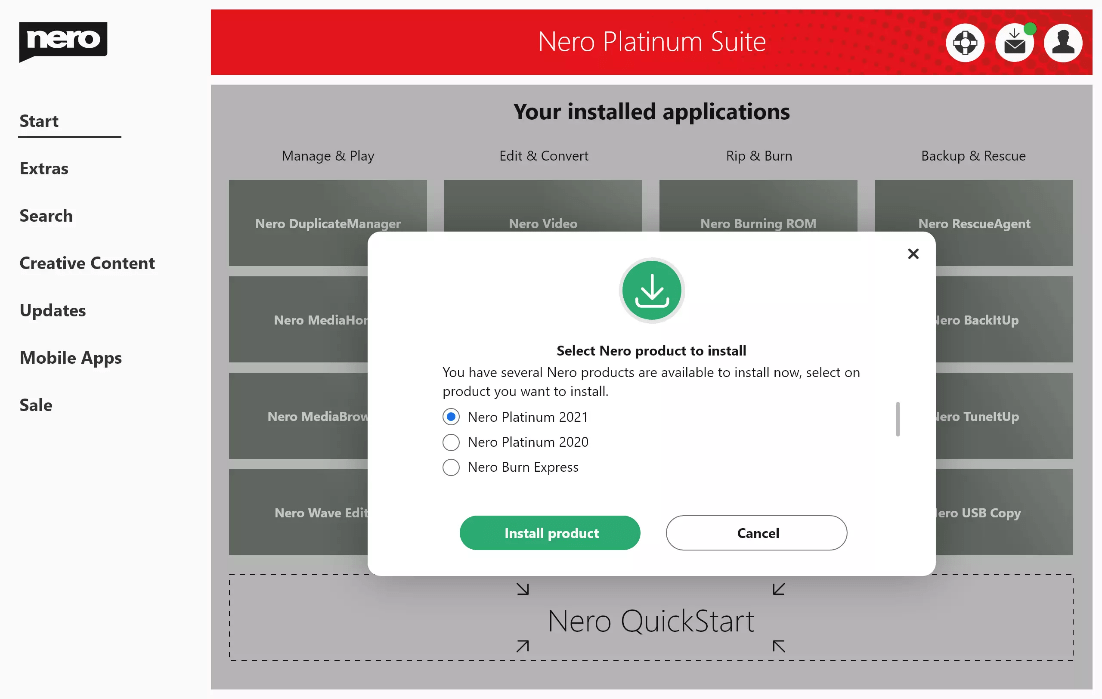Open Nero Burning ROM tile

[x=757, y=223]
